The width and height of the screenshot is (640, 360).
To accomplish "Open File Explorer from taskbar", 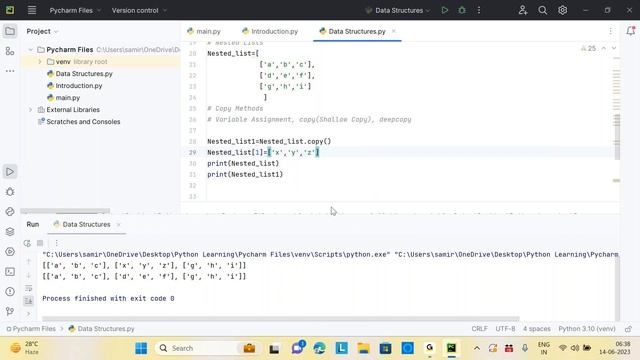I will click(x=363, y=348).
